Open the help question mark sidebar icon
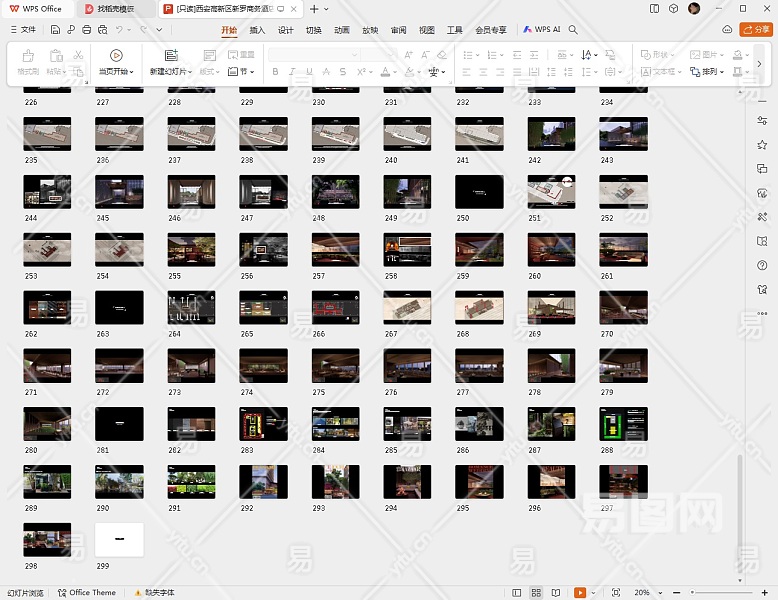This screenshot has width=778, height=600. [x=762, y=264]
